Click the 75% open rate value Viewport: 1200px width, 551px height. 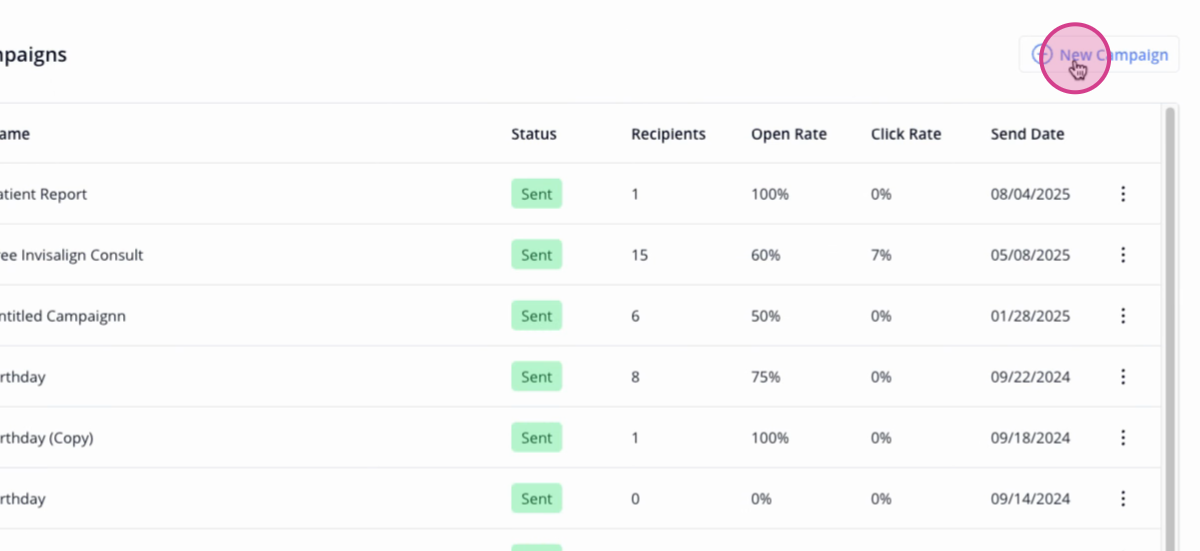coord(766,377)
